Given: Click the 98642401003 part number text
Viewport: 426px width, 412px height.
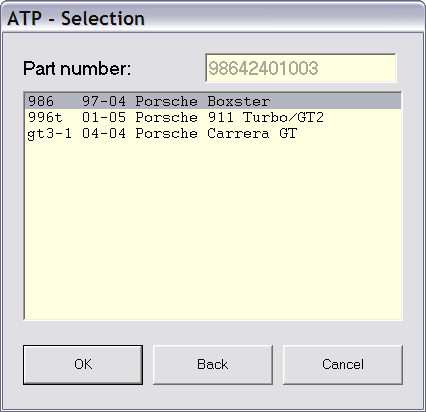Looking at the screenshot, I should (x=263, y=68).
